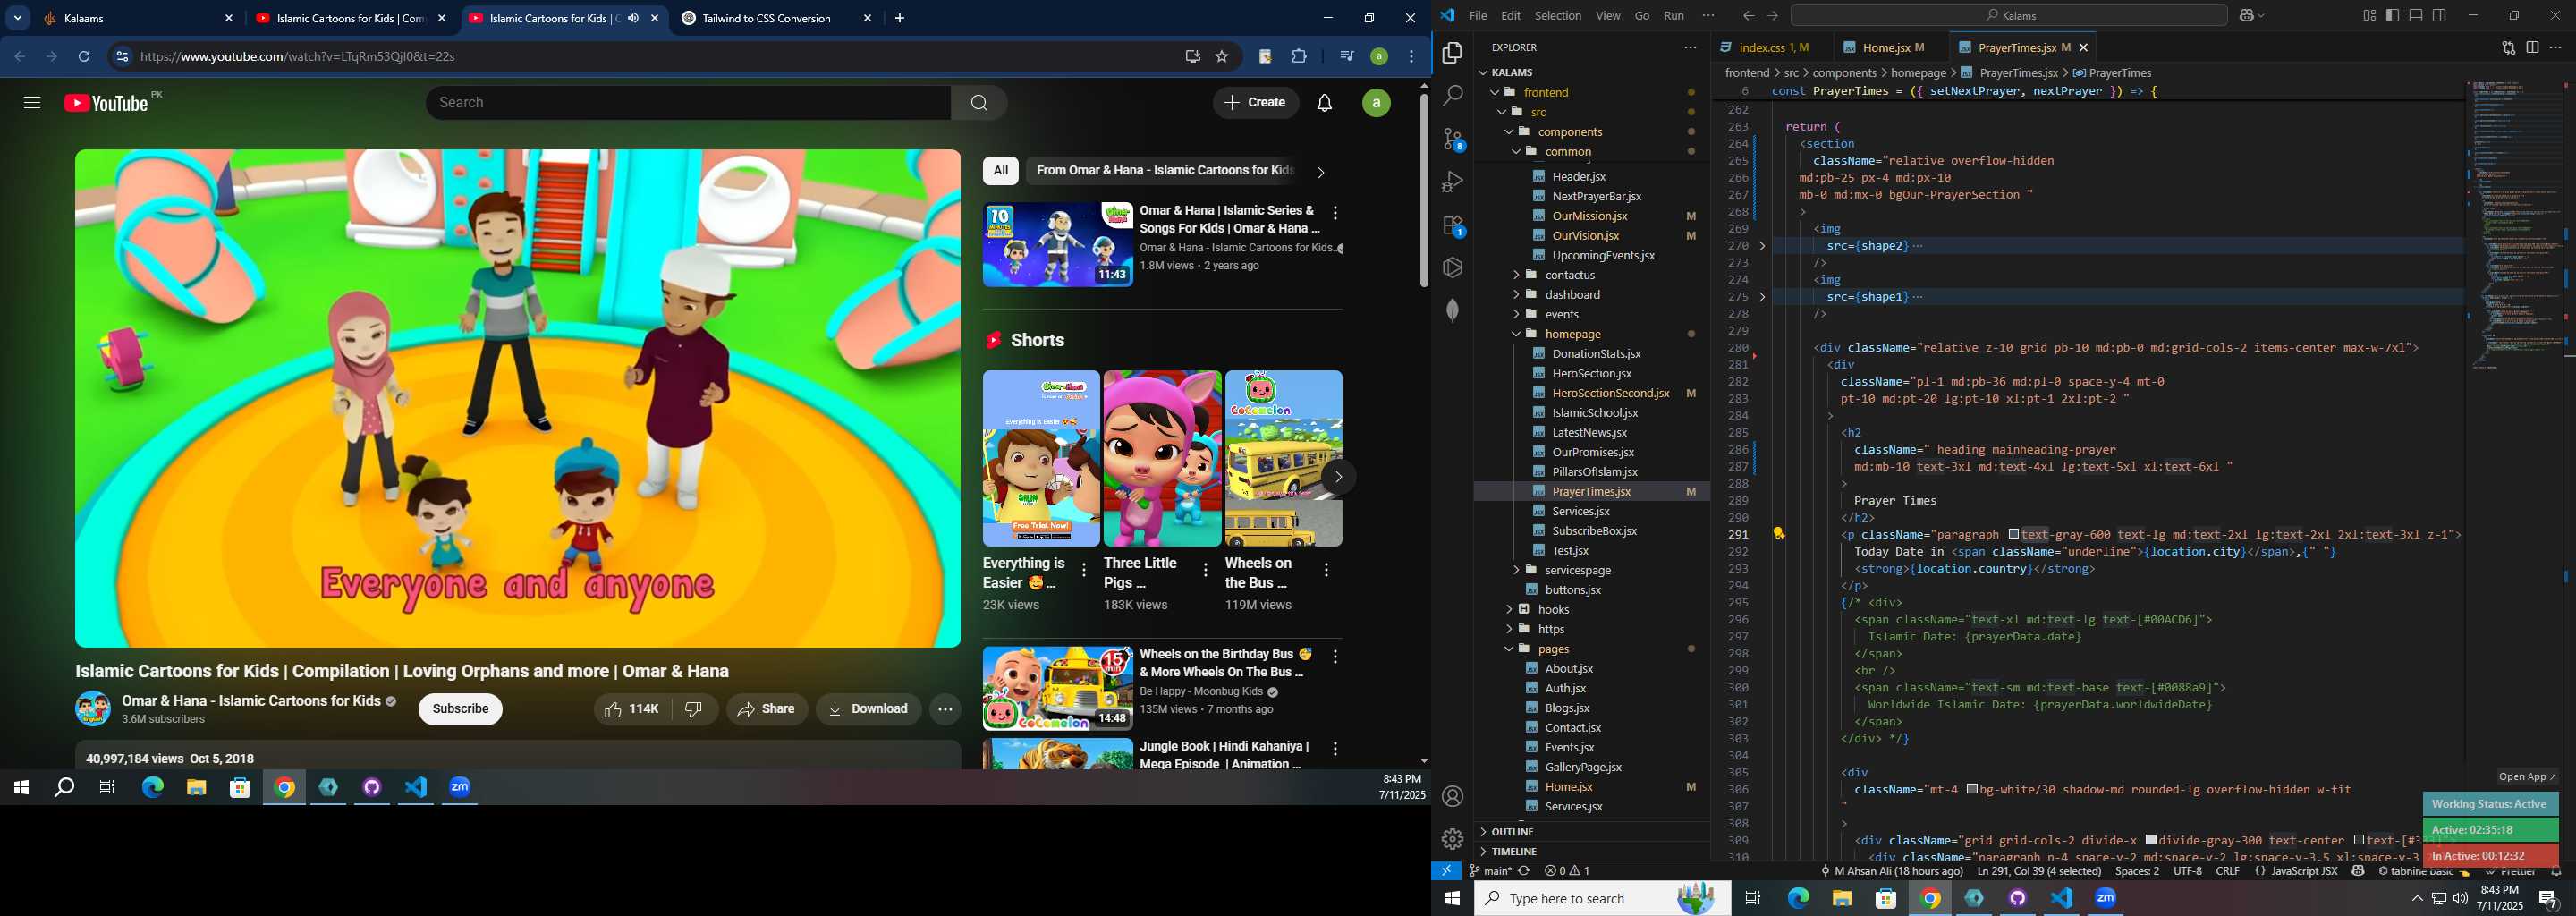Open the Chrome Extensions puzzle icon
The width and height of the screenshot is (2576, 916).
pyautogui.click(x=1299, y=57)
